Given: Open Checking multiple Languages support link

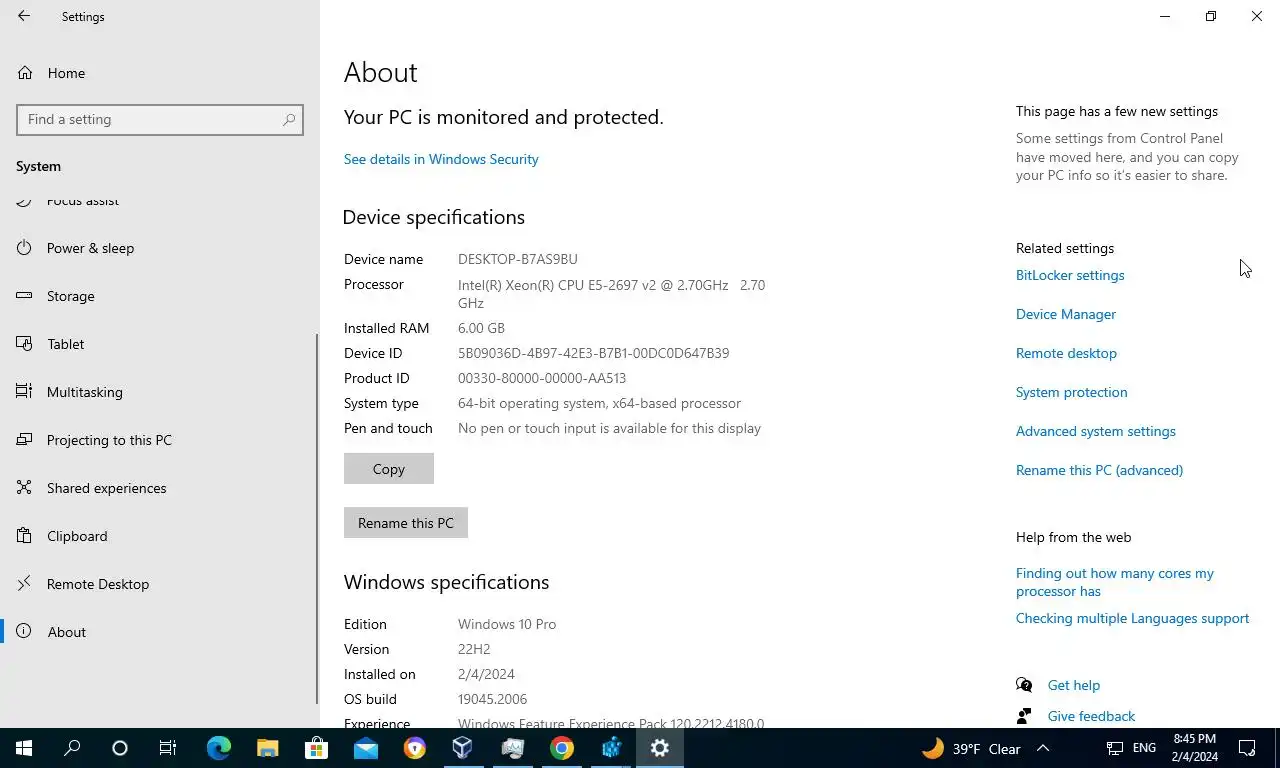Looking at the screenshot, I should [1132, 618].
